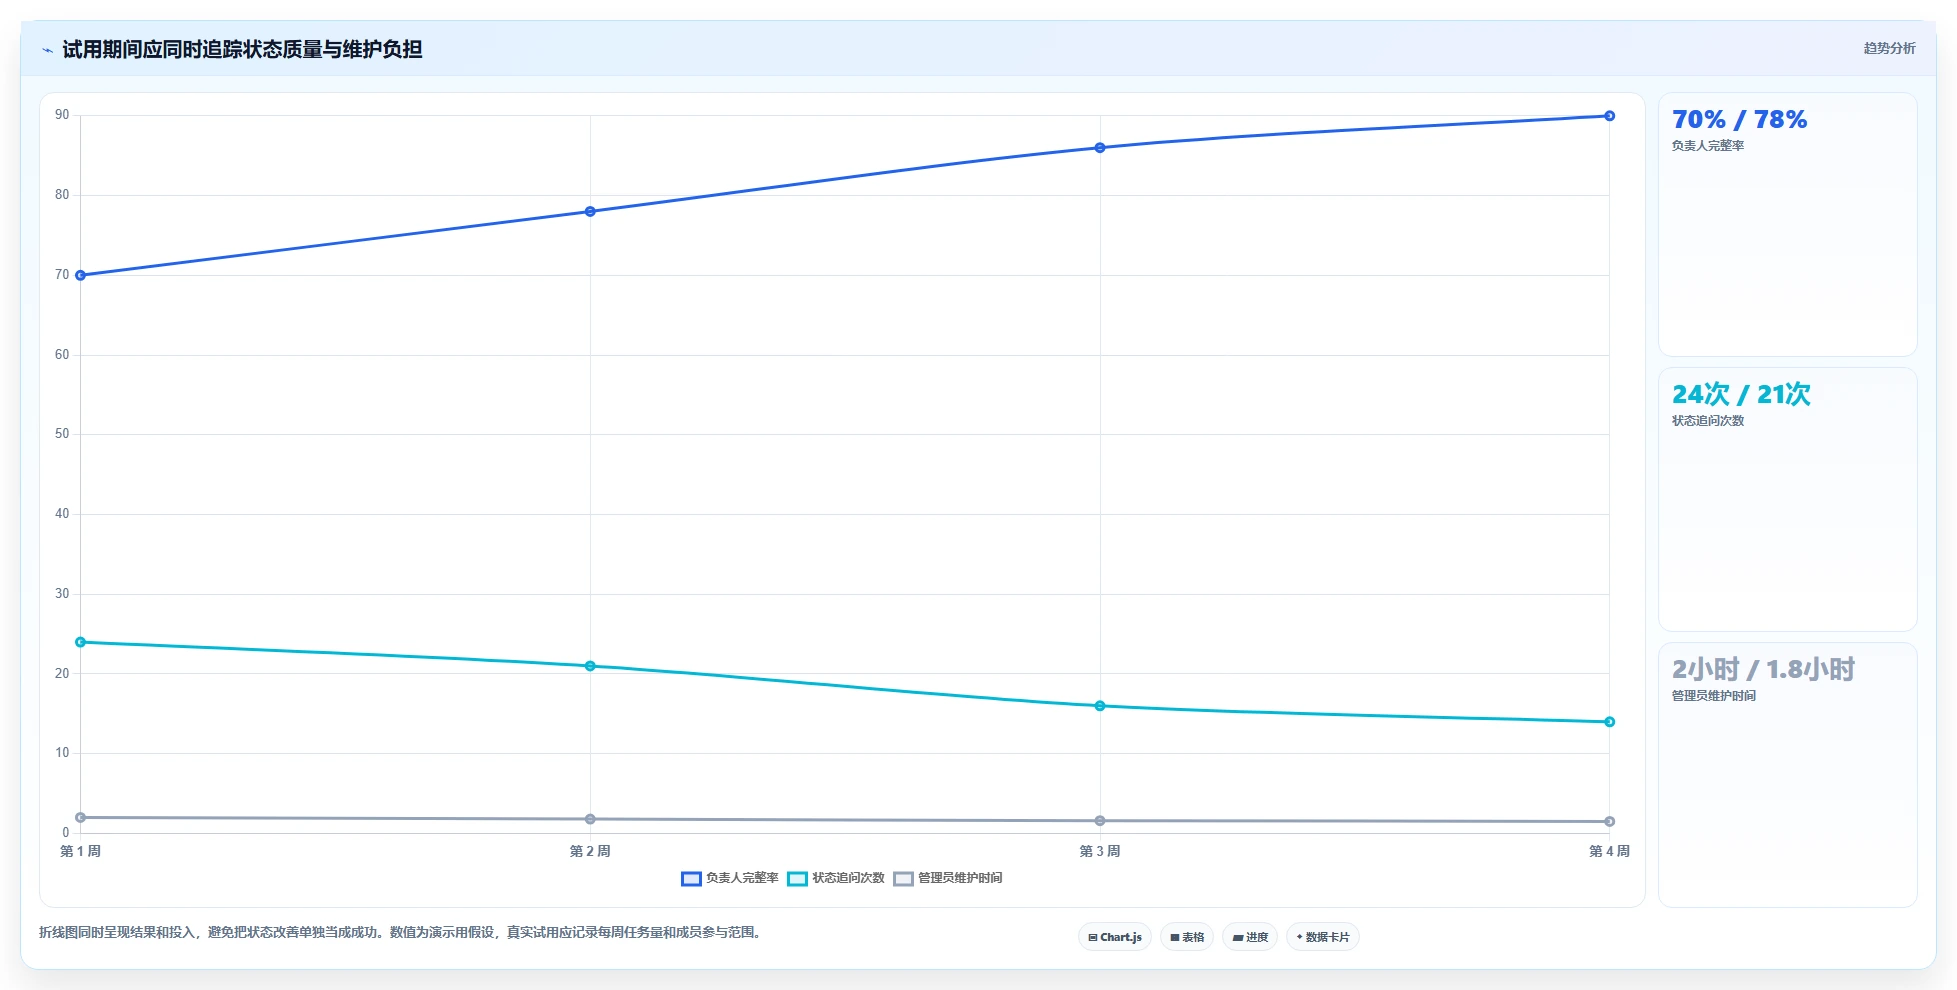Image resolution: width=1957 pixels, height=990 pixels.
Task: Click the panel title 试用期间应同时追踪状态质量与维护负担
Action: click(x=242, y=49)
